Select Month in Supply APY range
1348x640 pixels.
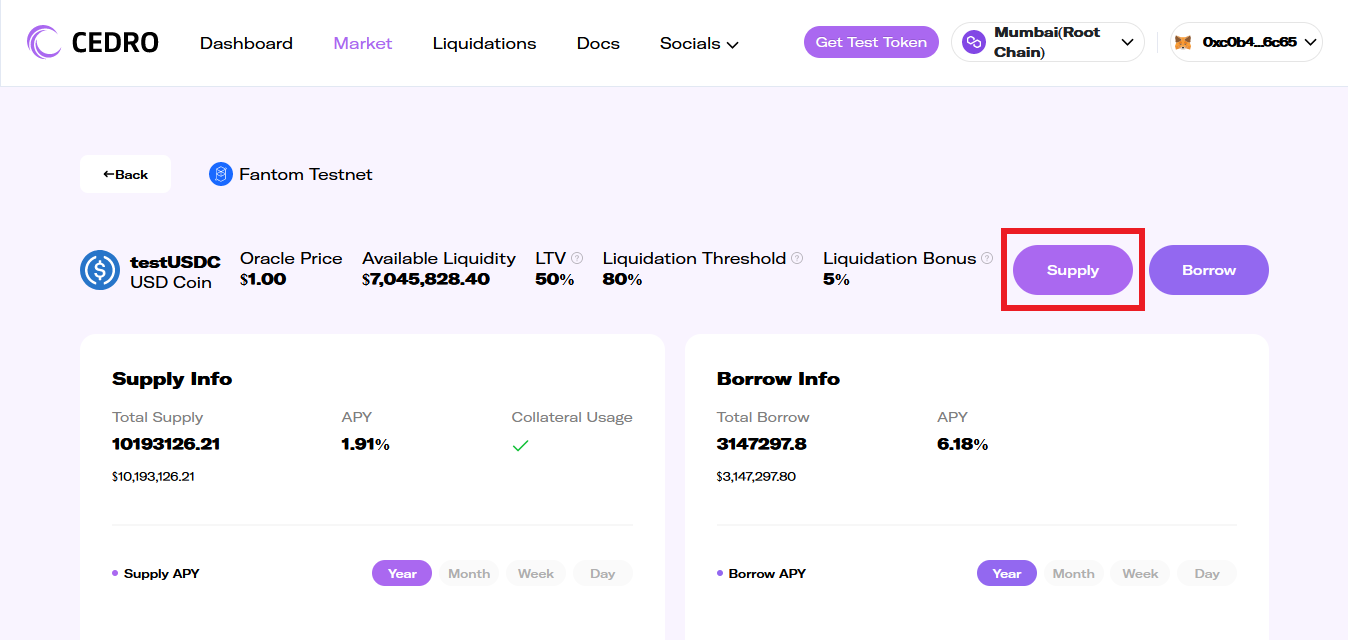(469, 573)
